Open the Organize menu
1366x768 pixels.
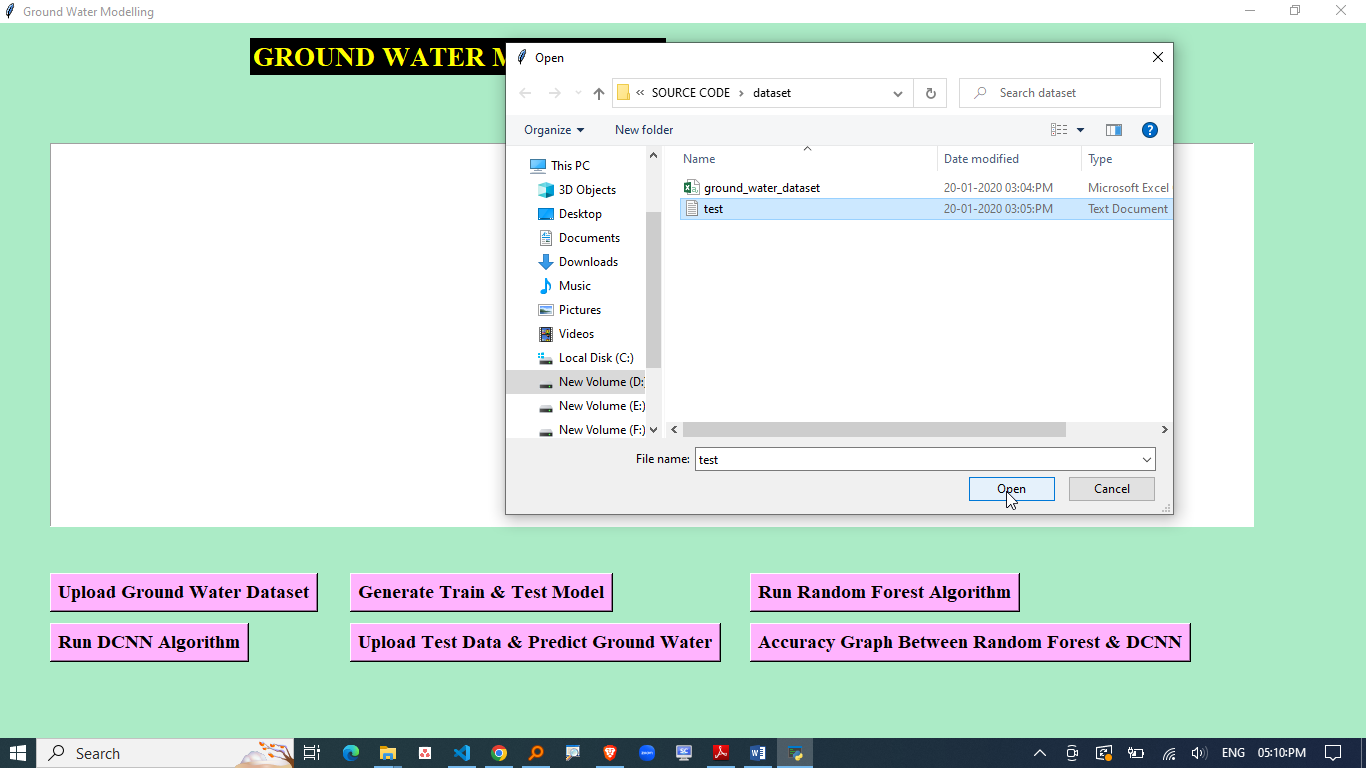coord(554,130)
